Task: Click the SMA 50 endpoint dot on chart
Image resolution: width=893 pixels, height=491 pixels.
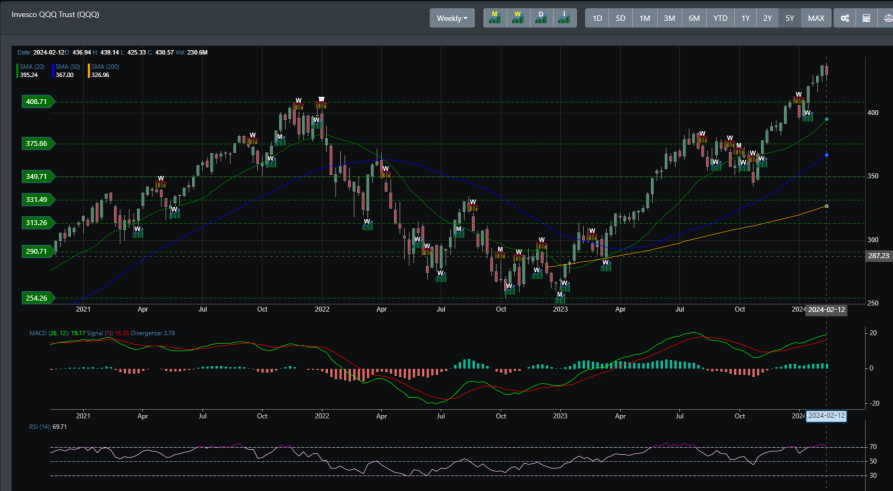Action: [x=826, y=155]
